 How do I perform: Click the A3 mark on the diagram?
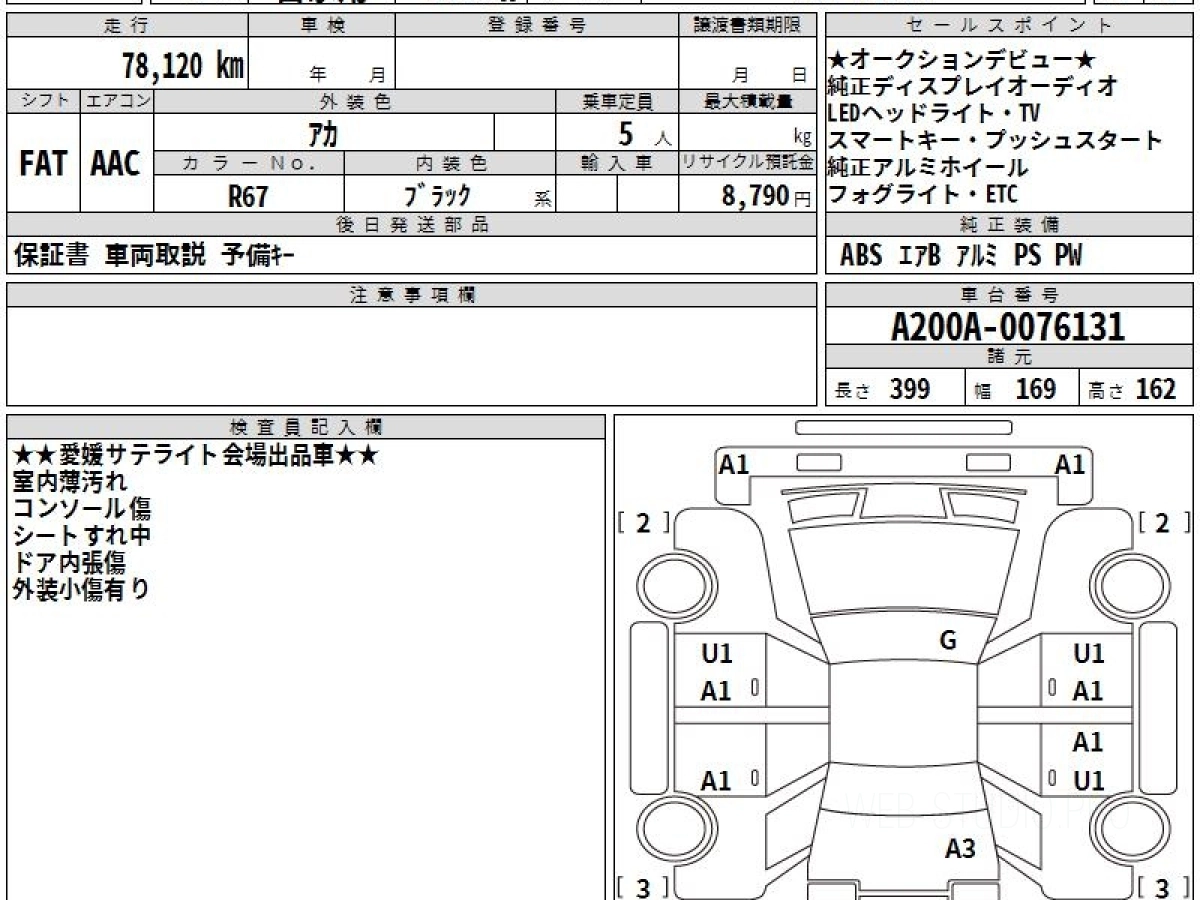960,850
